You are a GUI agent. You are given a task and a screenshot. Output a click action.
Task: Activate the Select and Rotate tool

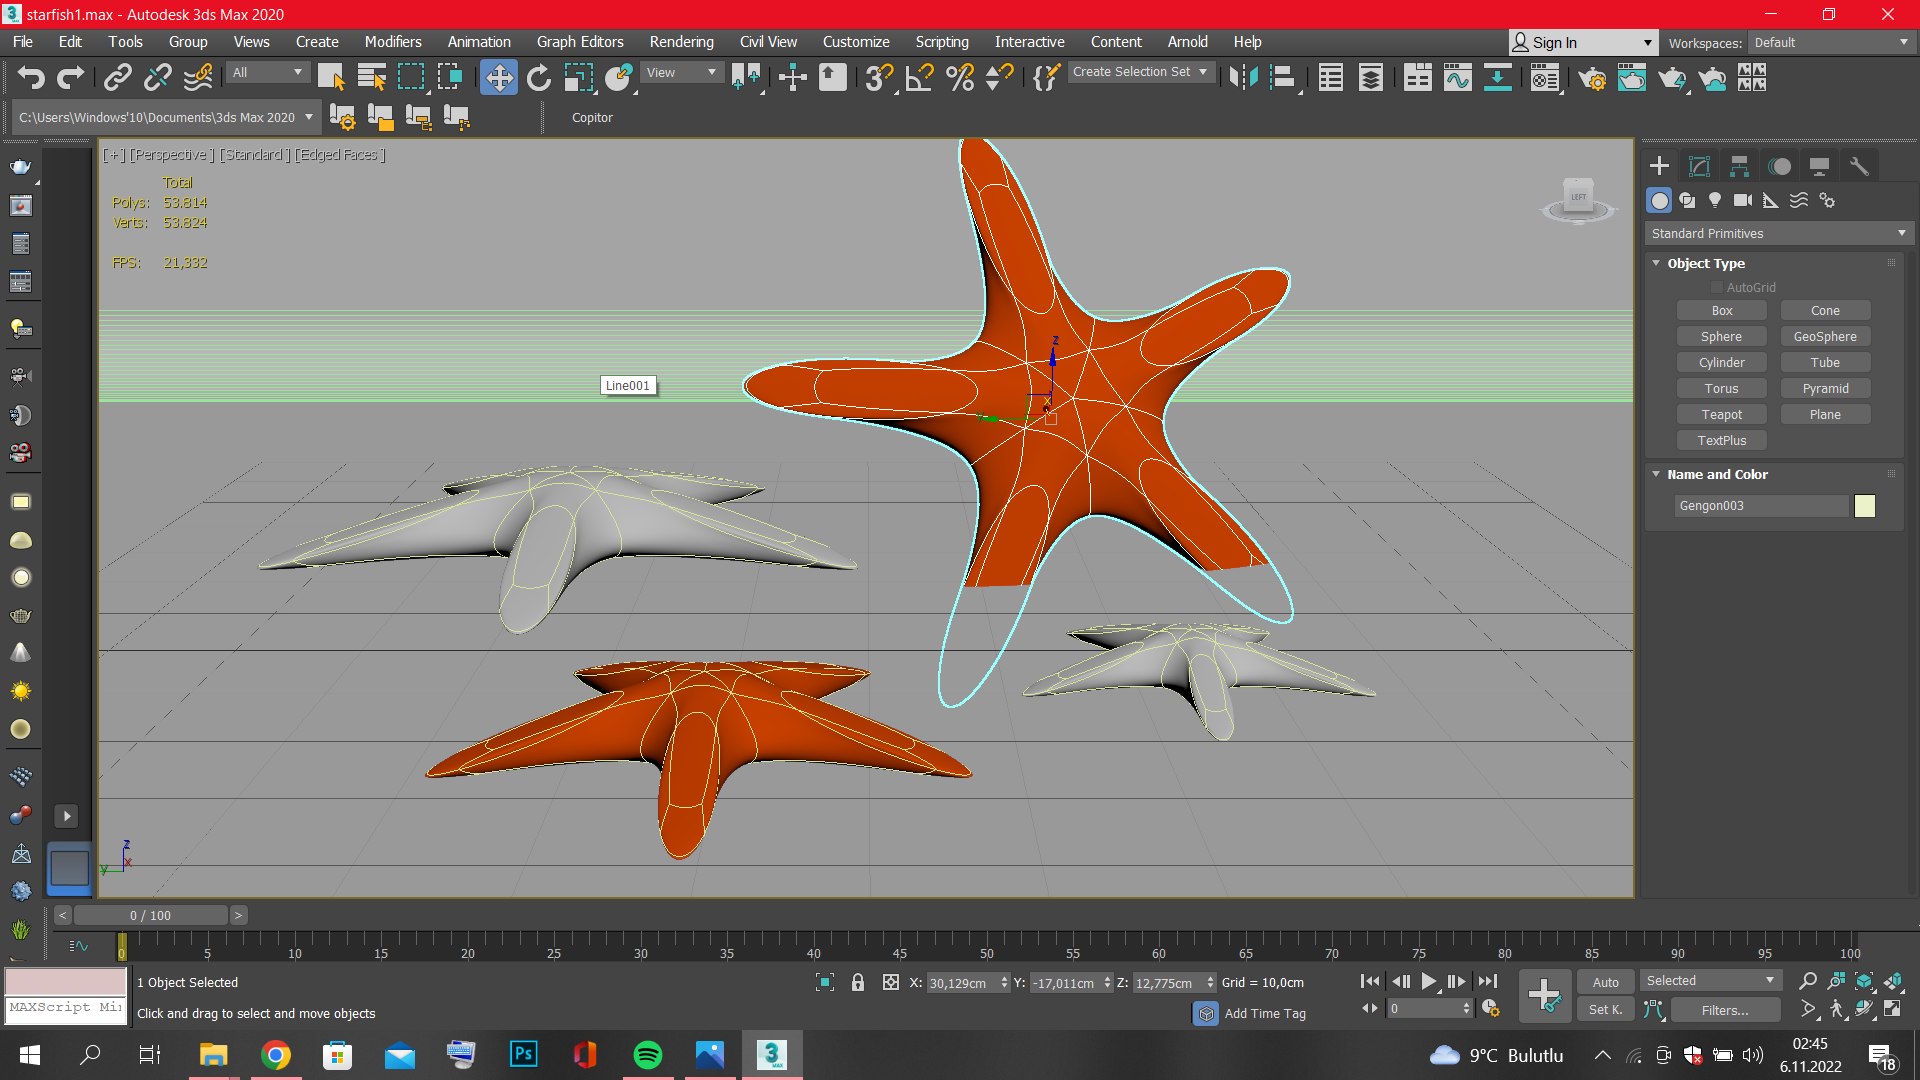(538, 77)
